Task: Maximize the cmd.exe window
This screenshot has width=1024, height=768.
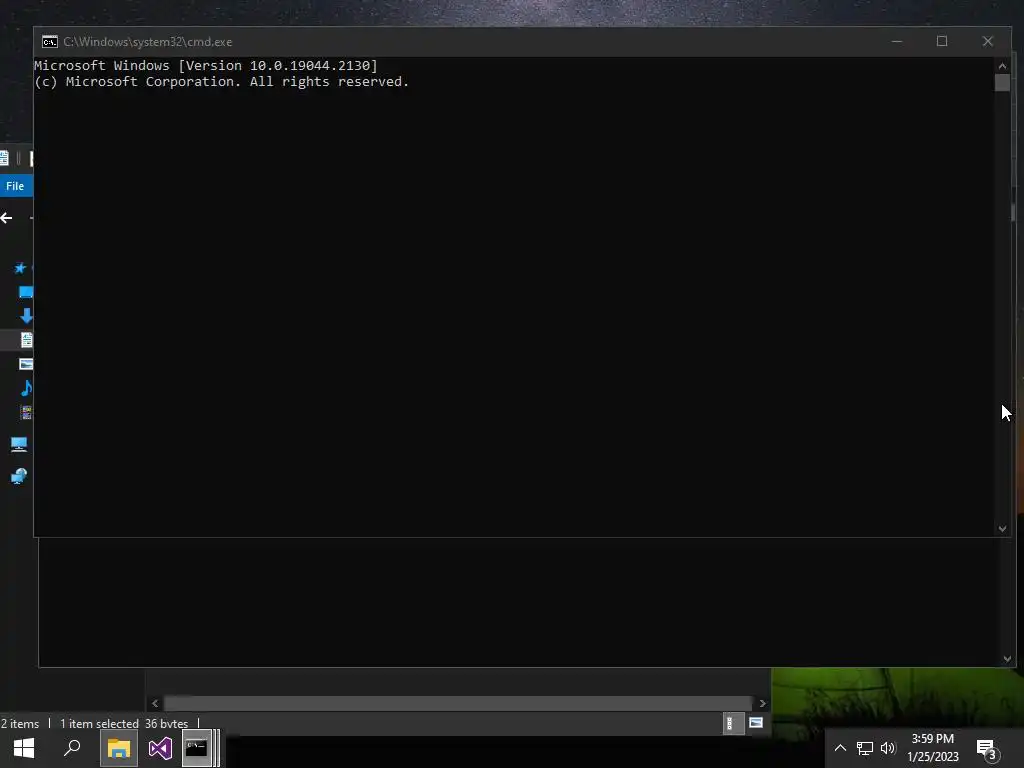Action: 942,42
